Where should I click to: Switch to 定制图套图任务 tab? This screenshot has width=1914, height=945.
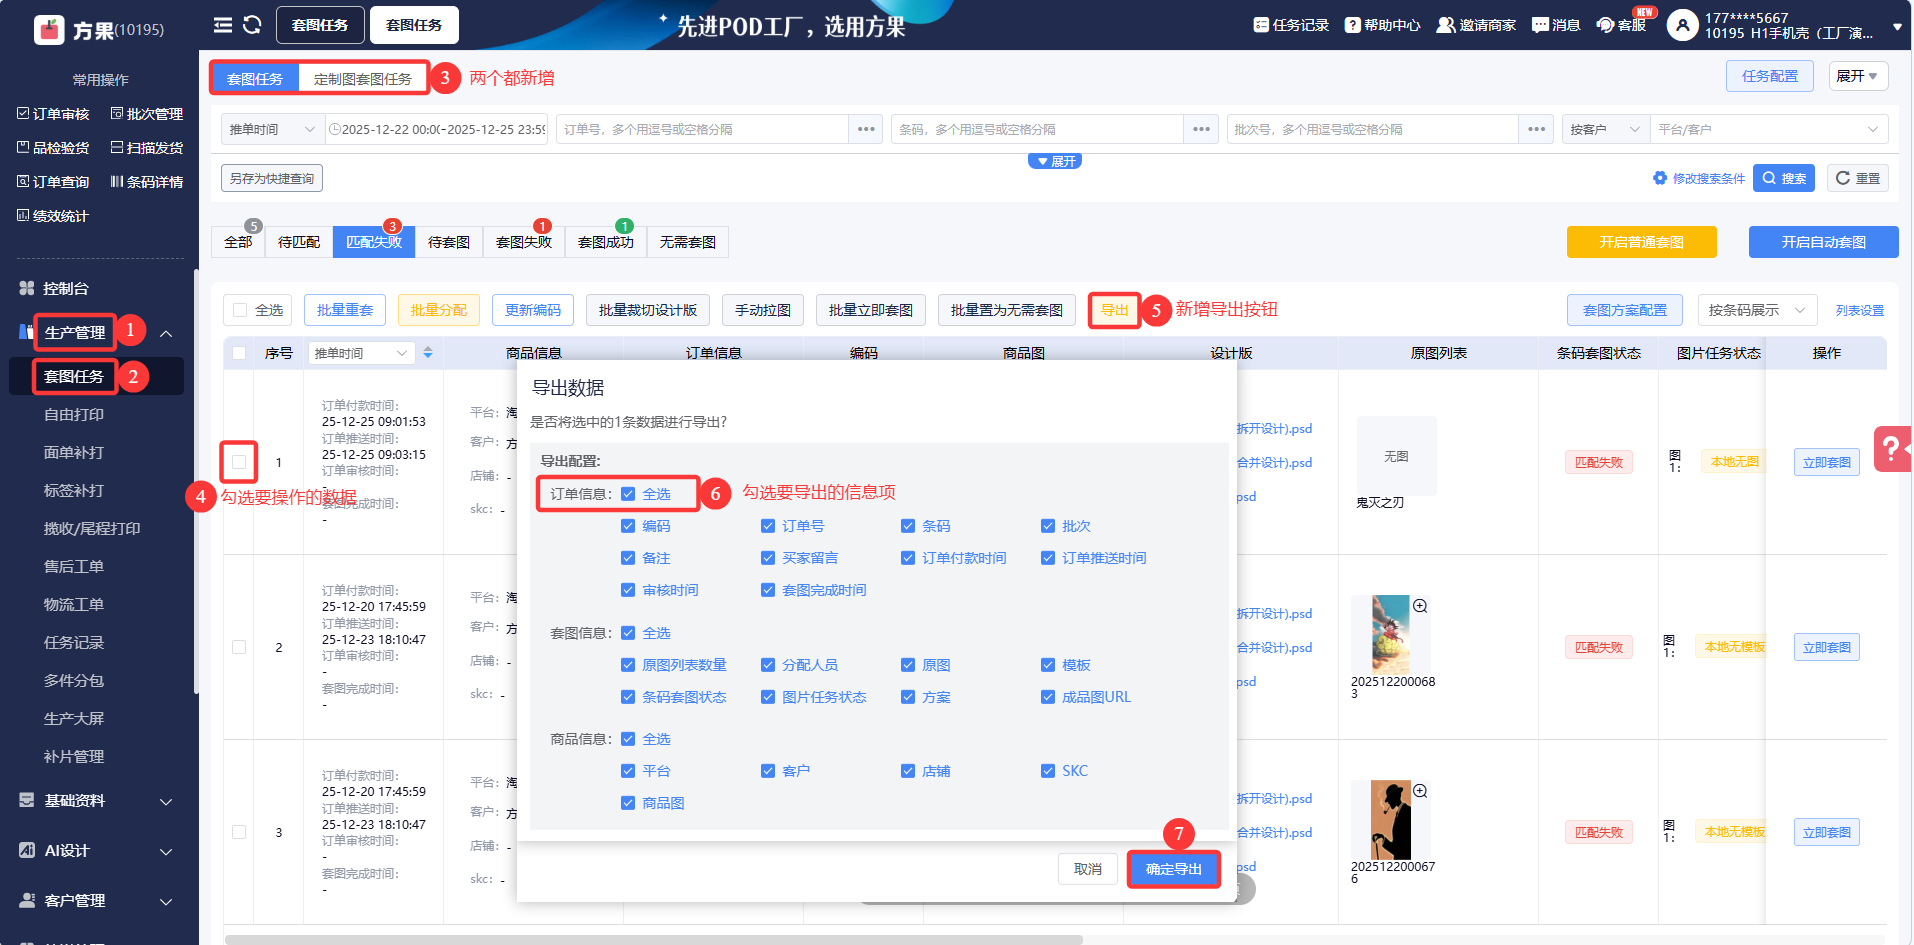tap(363, 79)
